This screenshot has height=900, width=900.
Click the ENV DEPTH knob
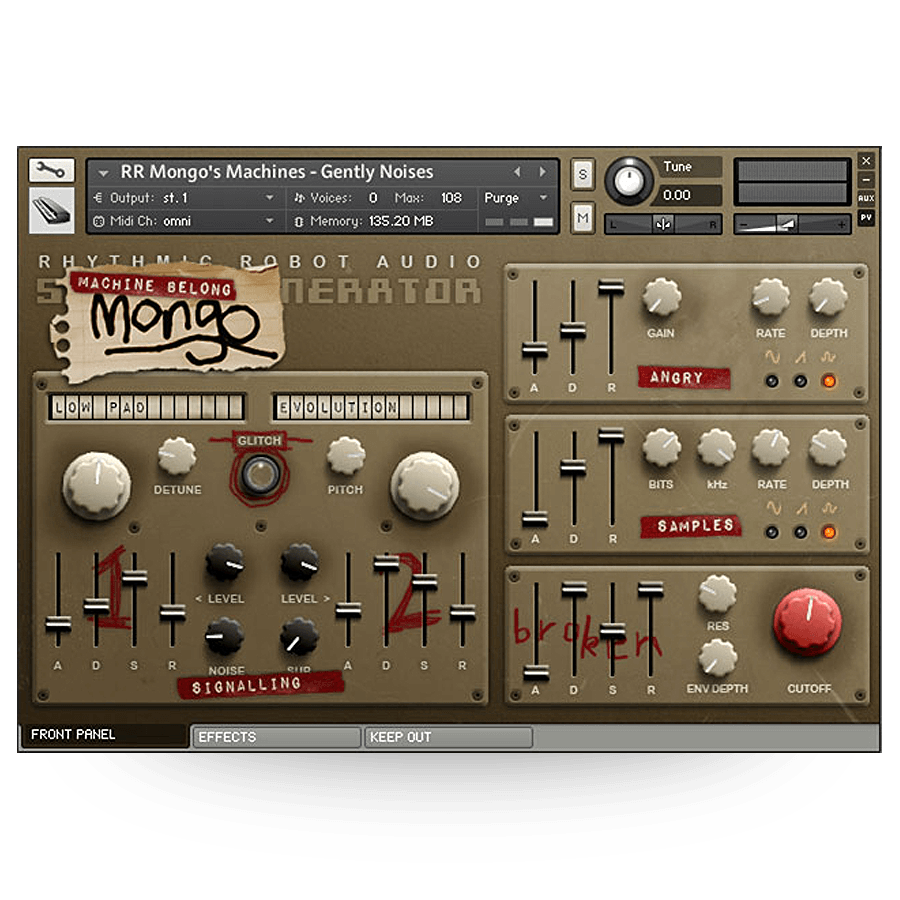717,658
